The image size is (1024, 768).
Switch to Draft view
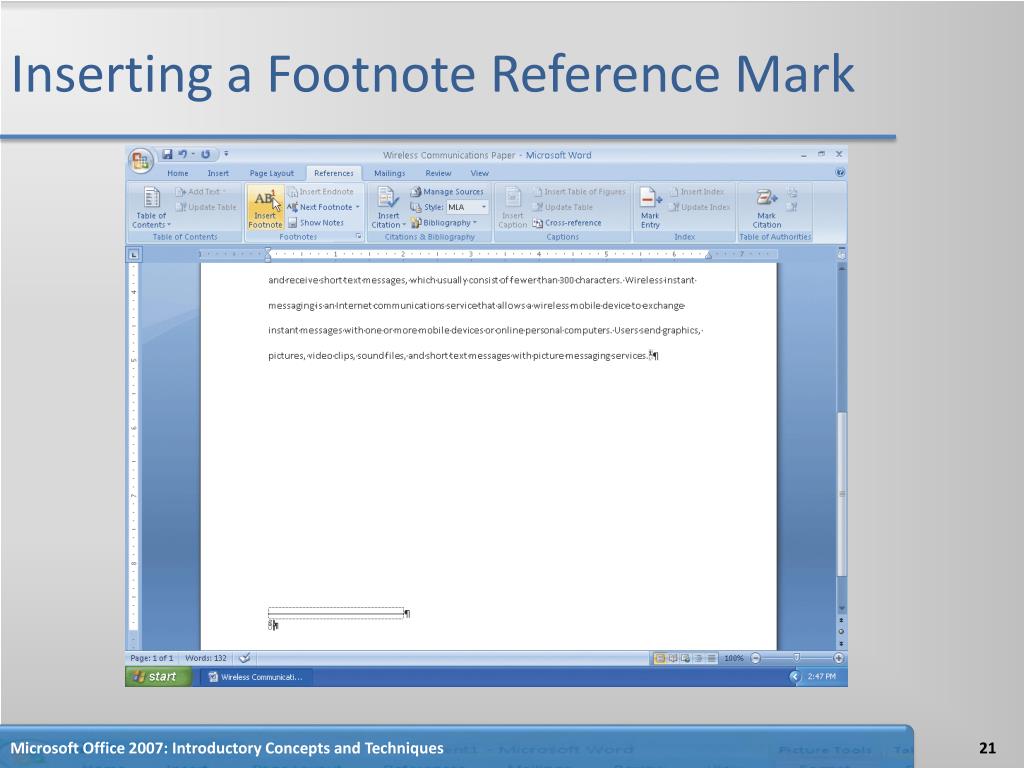click(711, 658)
